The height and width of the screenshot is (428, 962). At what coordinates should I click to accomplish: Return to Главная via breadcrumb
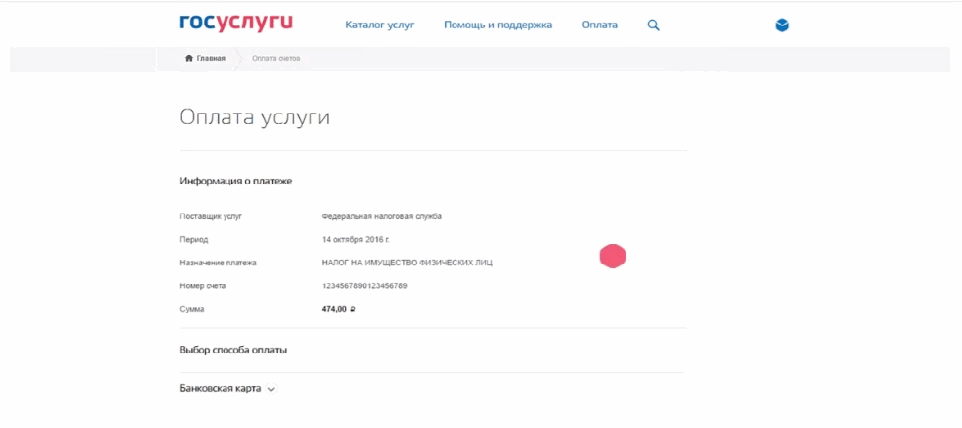[211, 59]
